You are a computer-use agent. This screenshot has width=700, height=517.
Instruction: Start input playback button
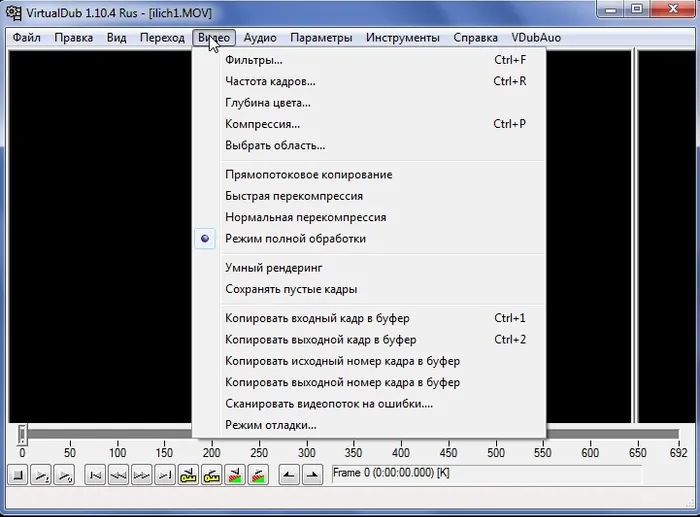tap(41, 475)
